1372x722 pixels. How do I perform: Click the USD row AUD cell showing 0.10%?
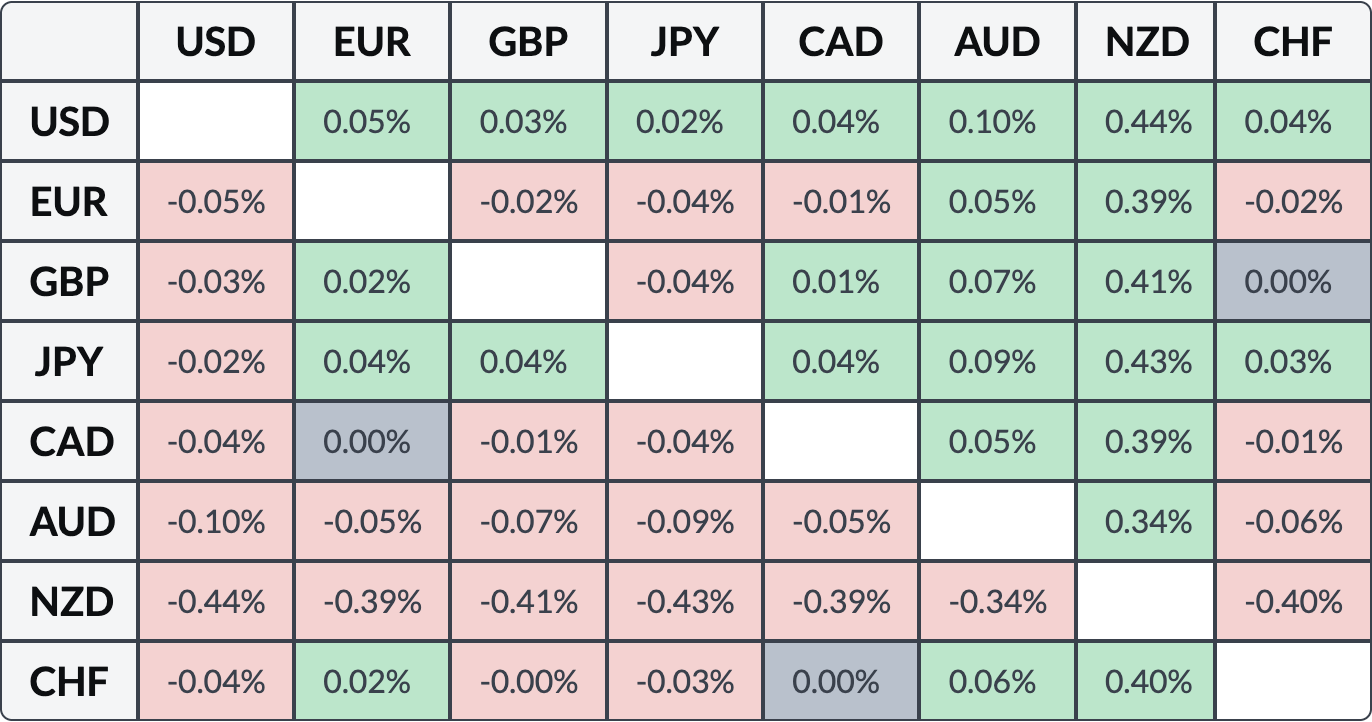[997, 122]
